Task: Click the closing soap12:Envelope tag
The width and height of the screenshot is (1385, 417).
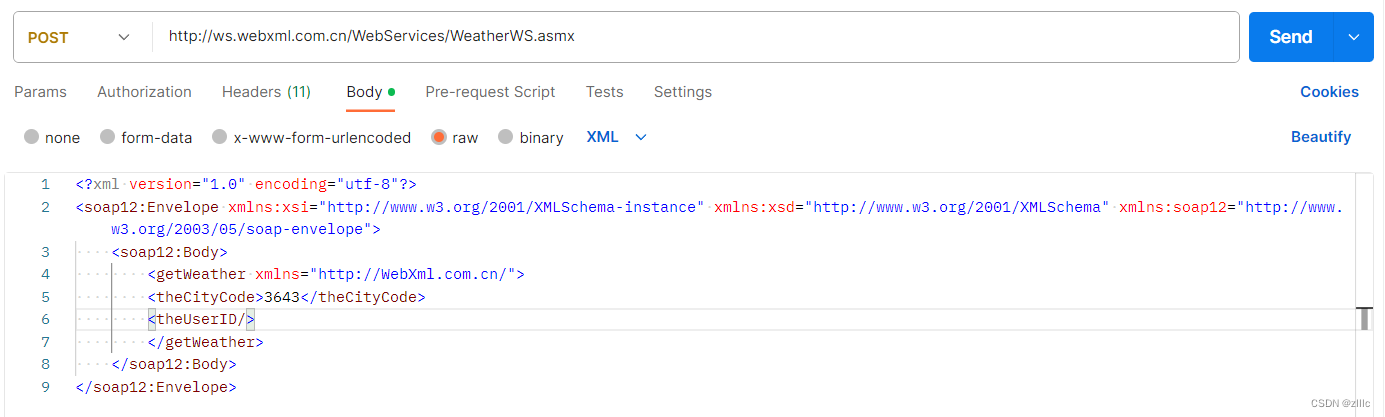Action: 156,387
